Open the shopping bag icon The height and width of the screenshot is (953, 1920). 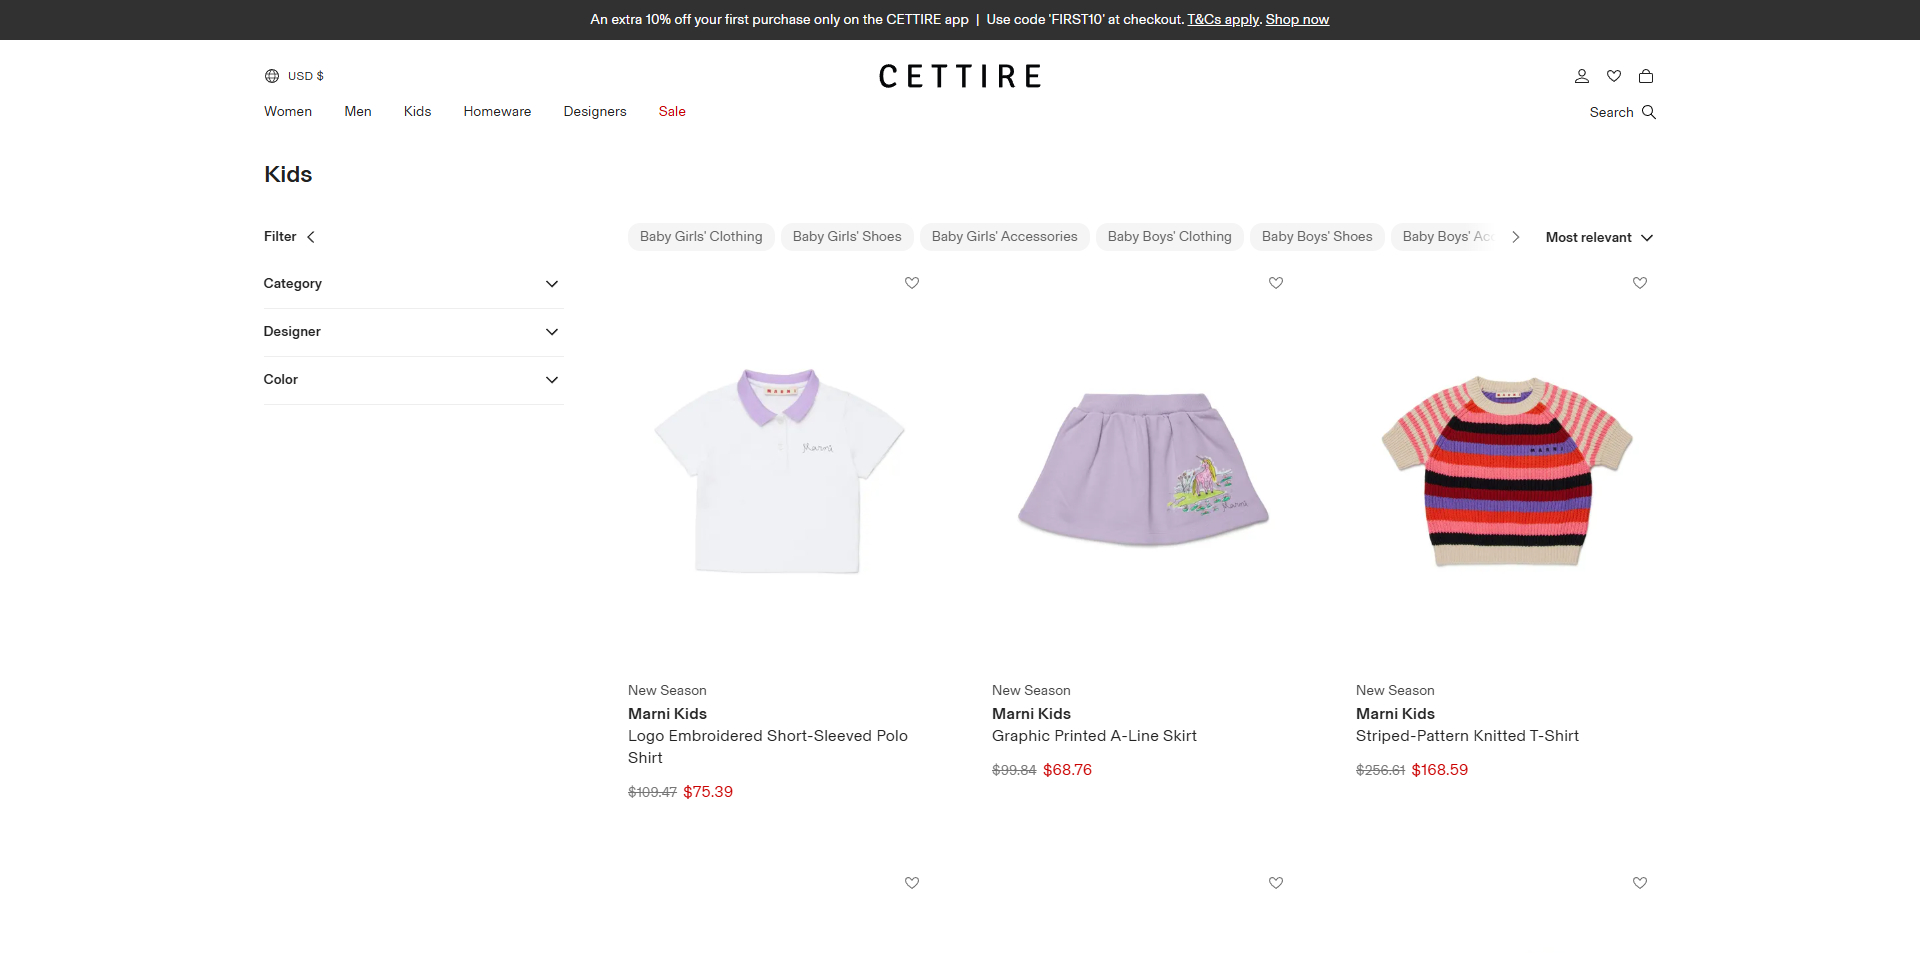(x=1646, y=76)
